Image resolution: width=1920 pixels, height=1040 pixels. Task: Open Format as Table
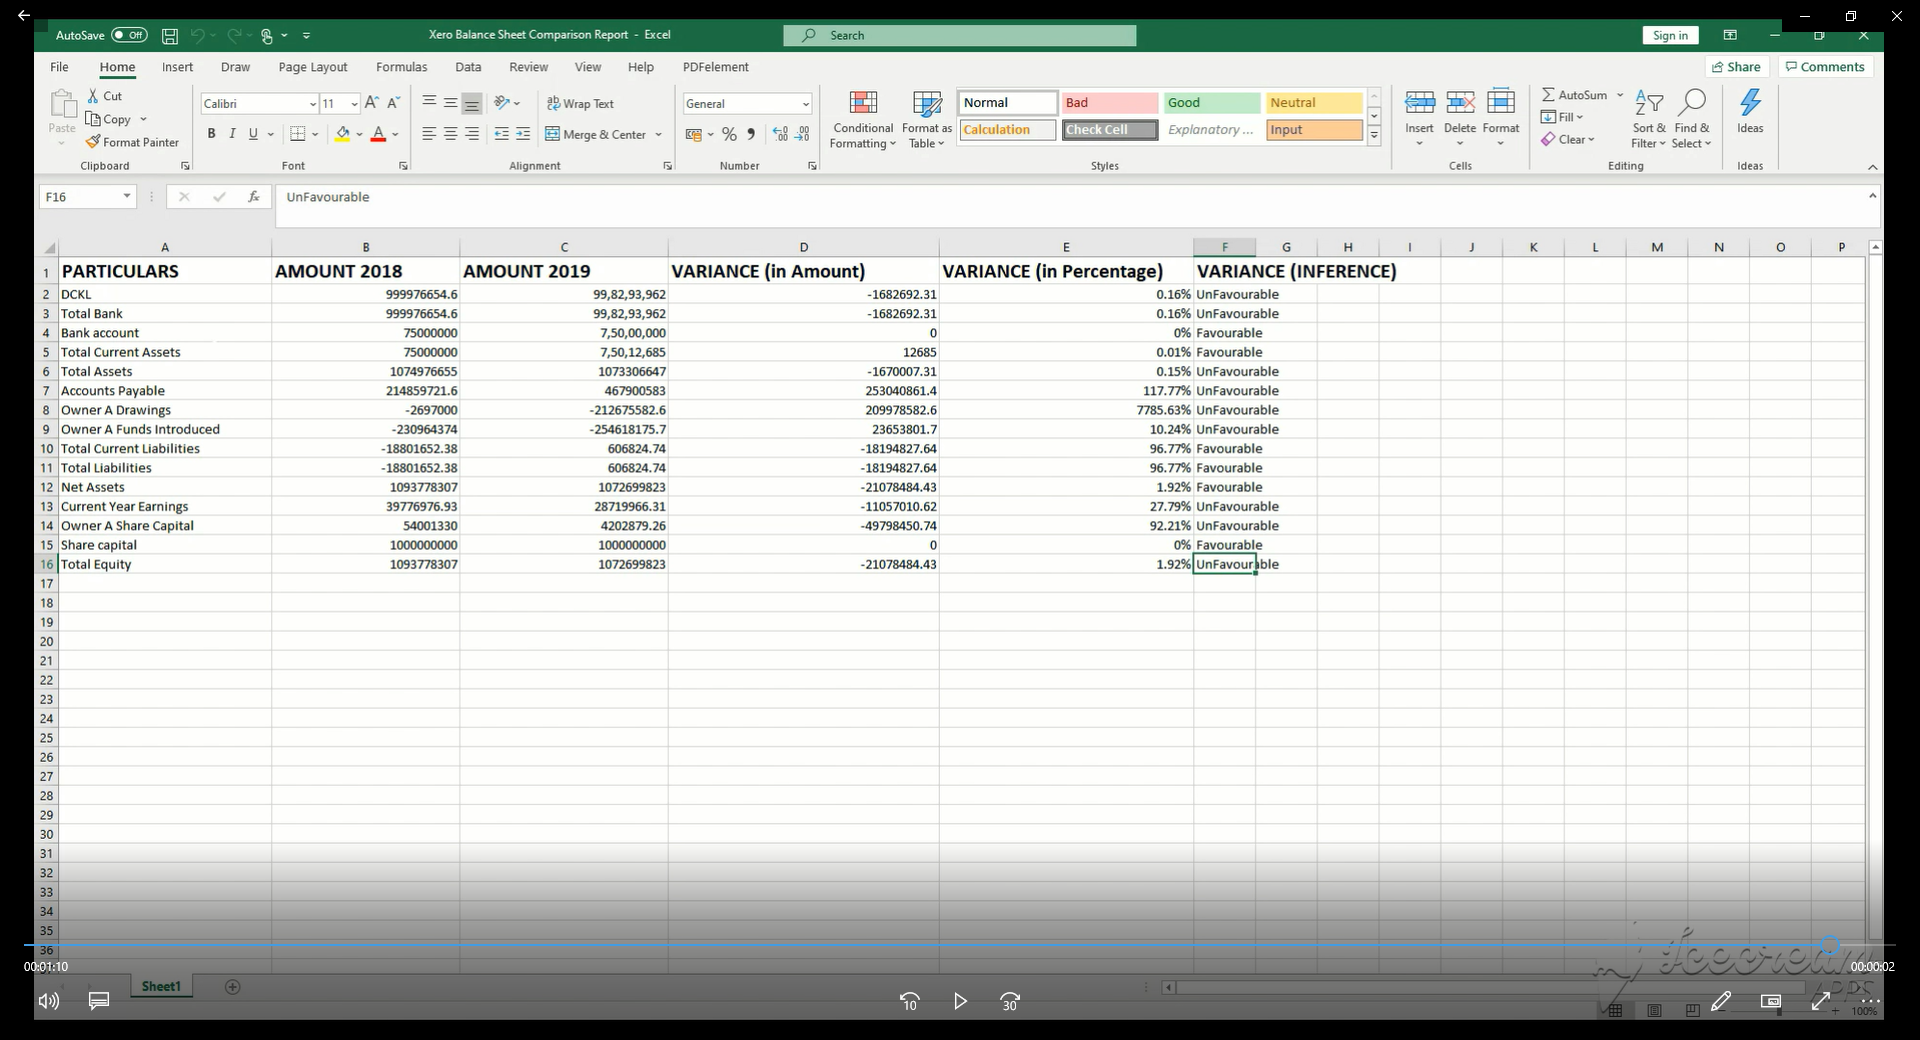click(x=926, y=104)
